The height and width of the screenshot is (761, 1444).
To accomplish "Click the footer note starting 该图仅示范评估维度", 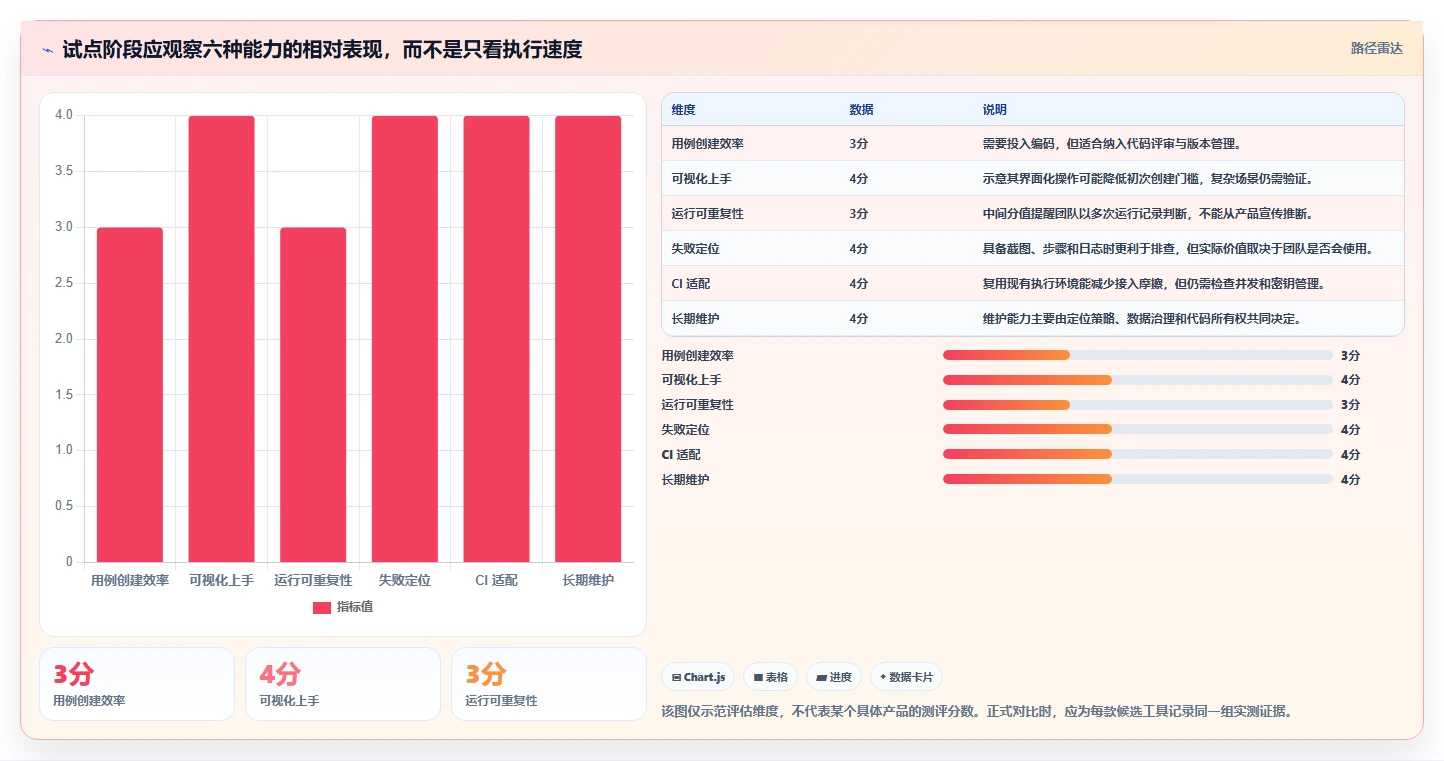I will tap(977, 712).
